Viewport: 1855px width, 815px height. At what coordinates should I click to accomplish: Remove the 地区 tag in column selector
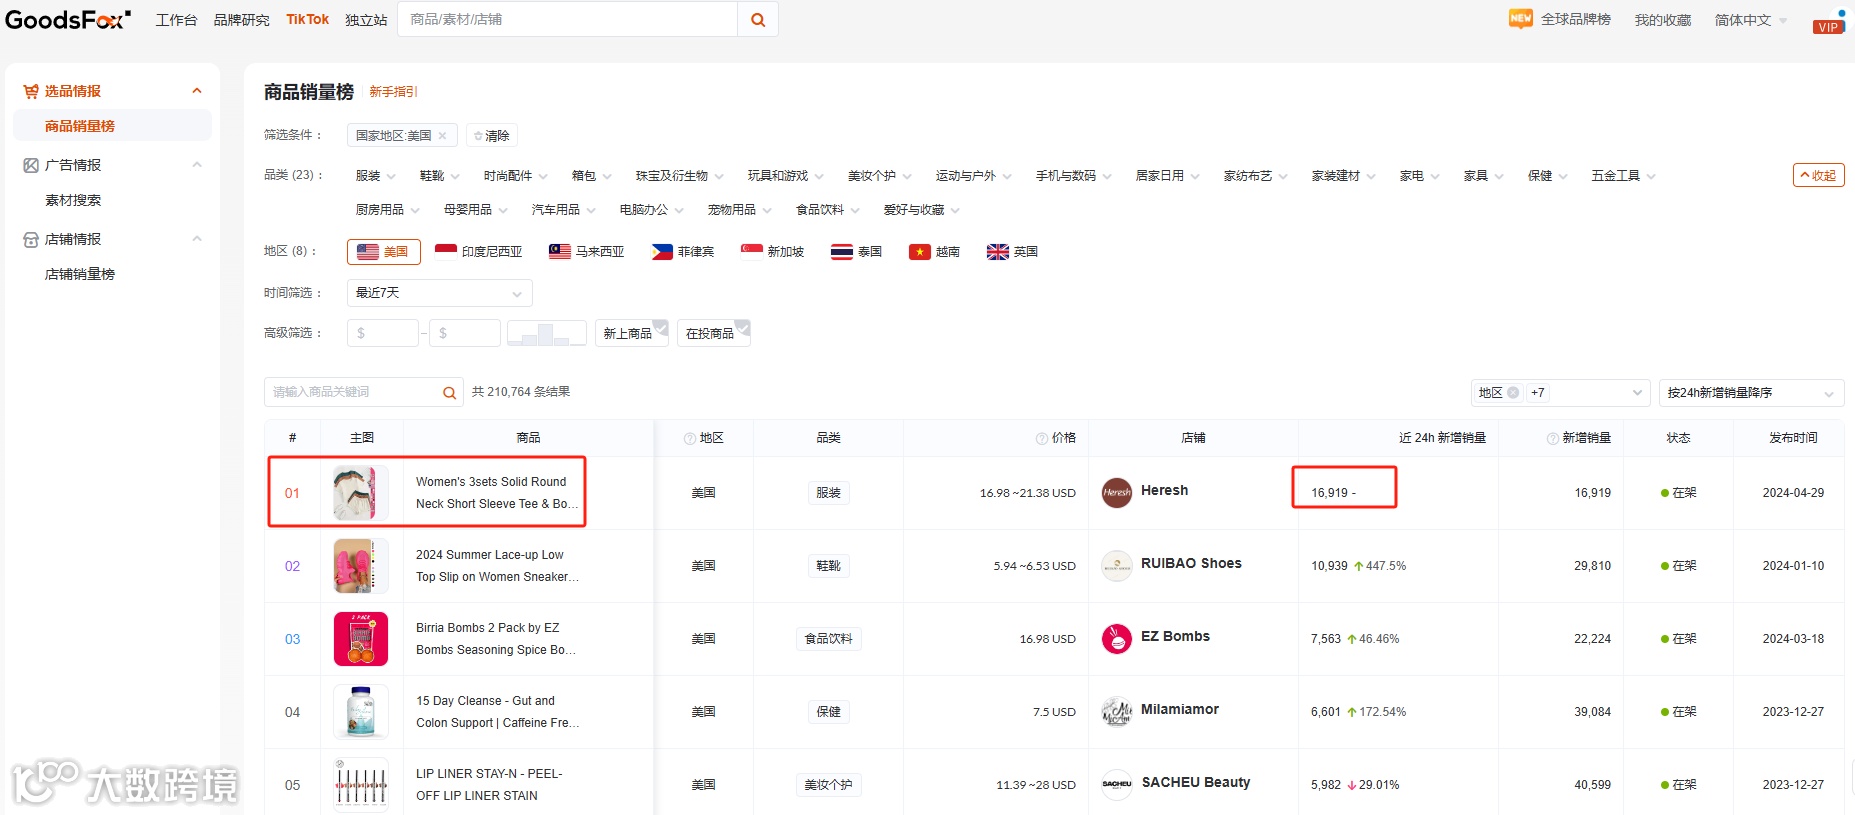click(1513, 393)
